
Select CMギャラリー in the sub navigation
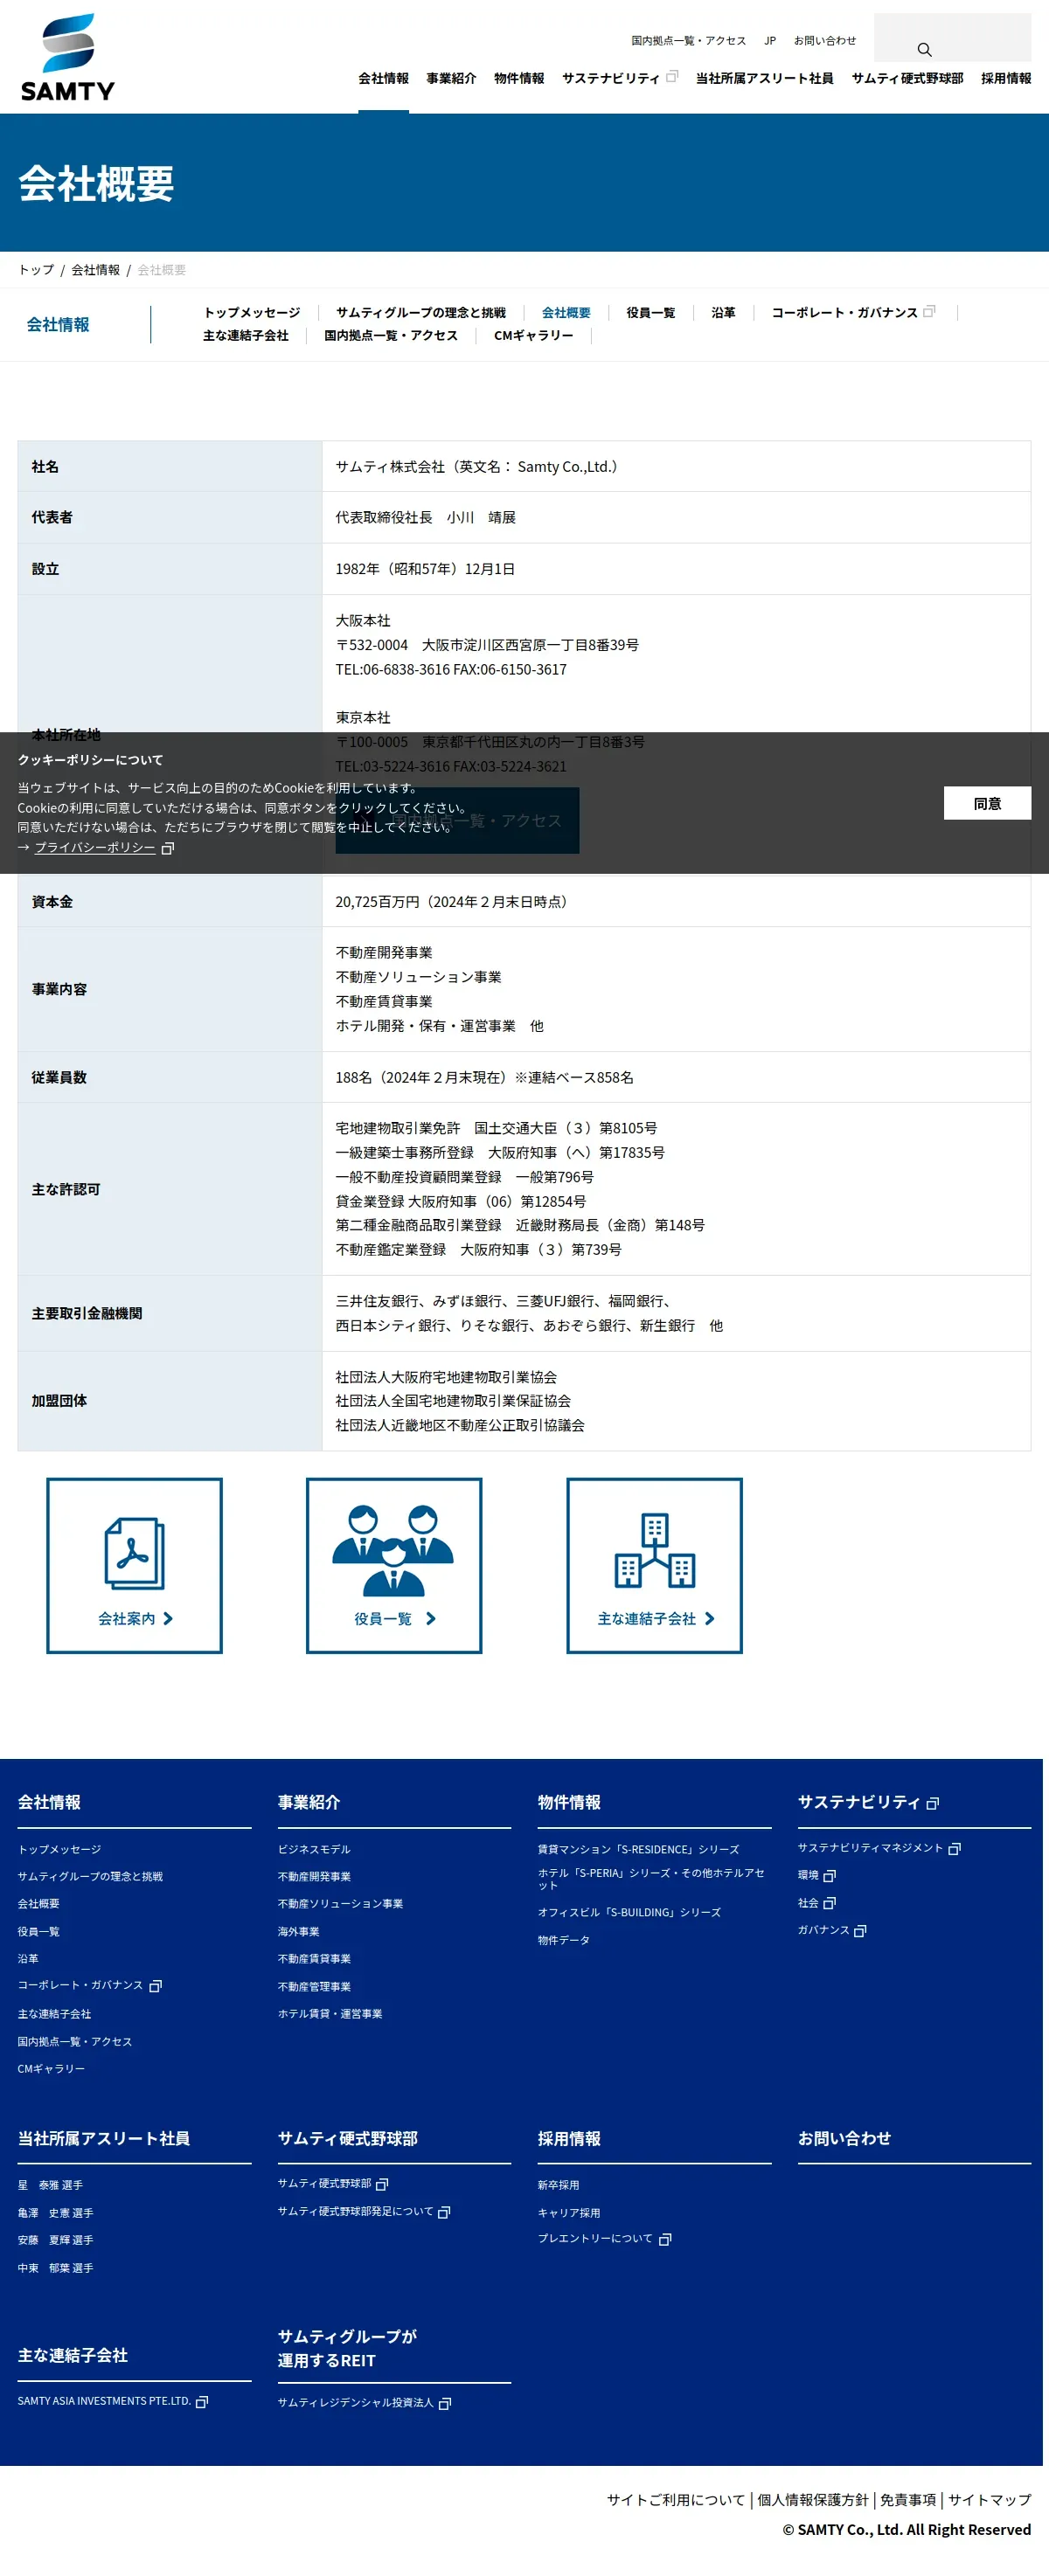click(534, 336)
